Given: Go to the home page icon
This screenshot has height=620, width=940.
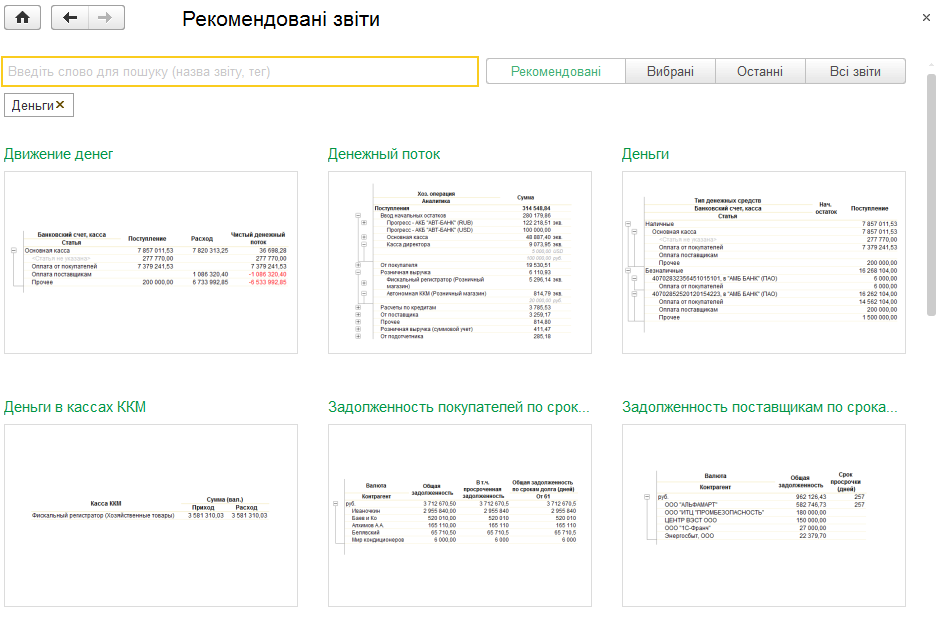Looking at the screenshot, I should [x=23, y=17].
